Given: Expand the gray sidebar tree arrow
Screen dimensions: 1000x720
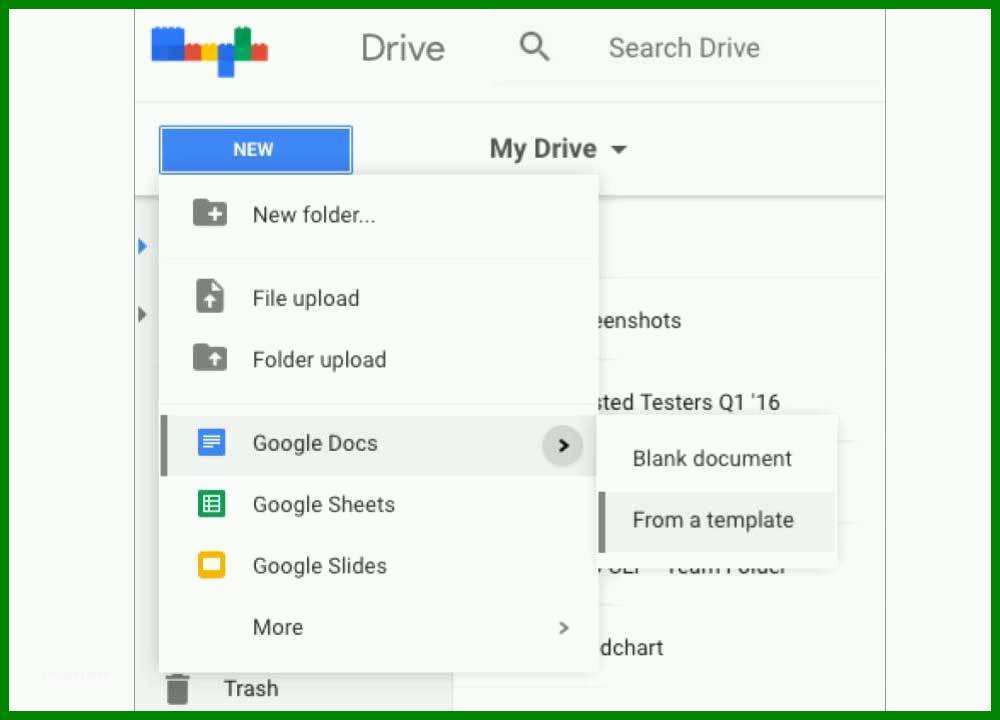Looking at the screenshot, I should coord(143,314).
